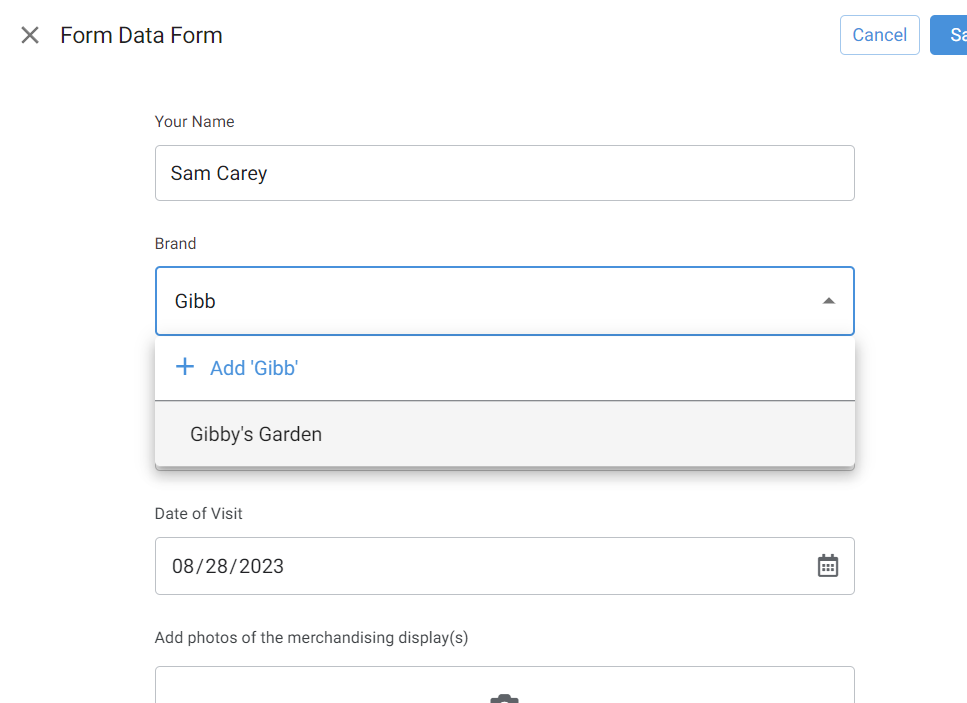
Task: Click the calendar icon in Date of Visit
Action: 828,566
